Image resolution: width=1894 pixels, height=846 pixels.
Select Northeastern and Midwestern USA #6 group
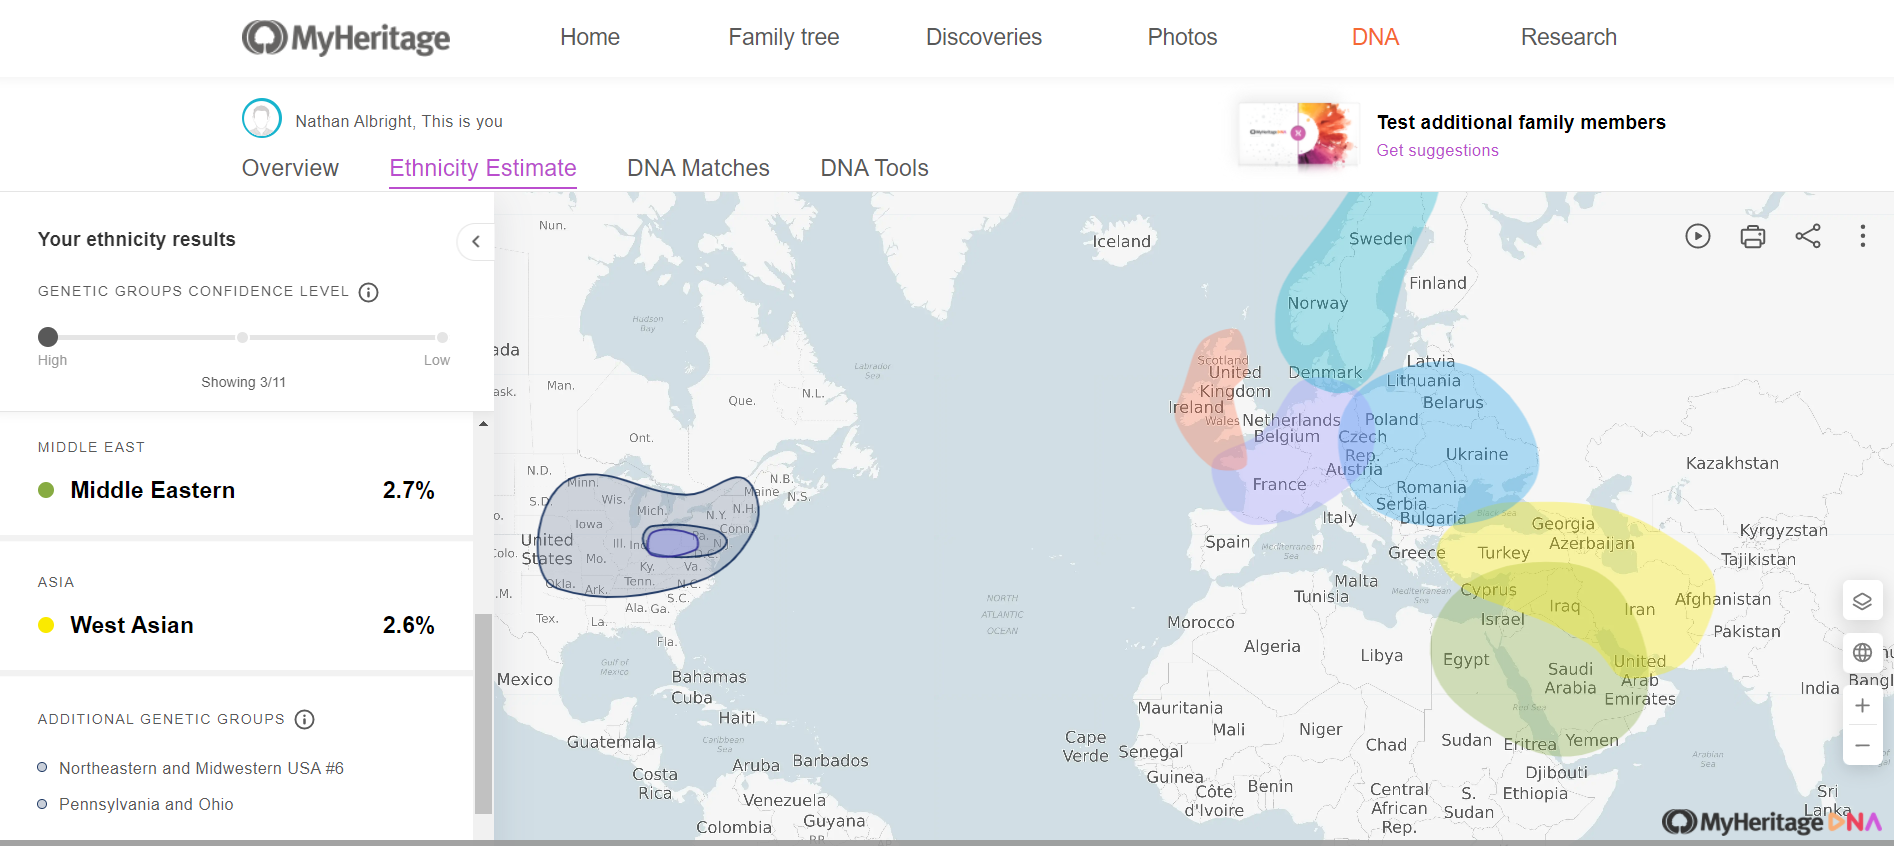[x=201, y=768]
